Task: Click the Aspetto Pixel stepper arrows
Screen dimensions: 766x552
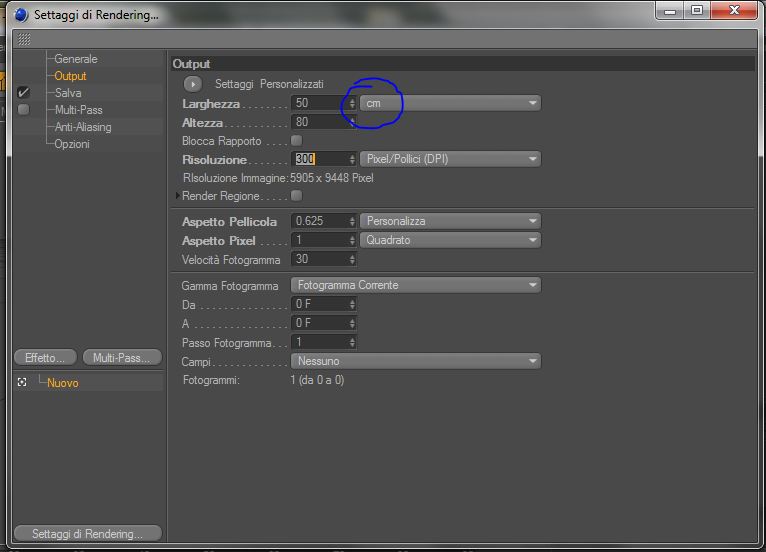Action: pyautogui.click(x=352, y=240)
